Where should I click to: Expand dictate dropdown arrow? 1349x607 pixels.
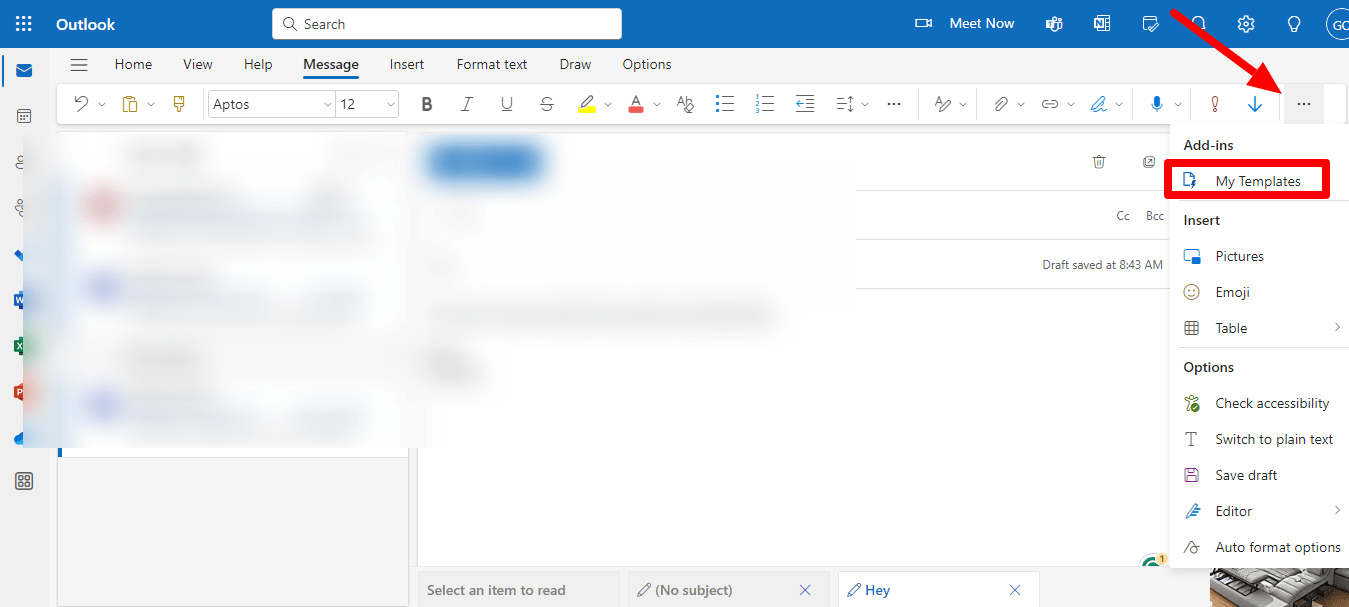click(1178, 104)
